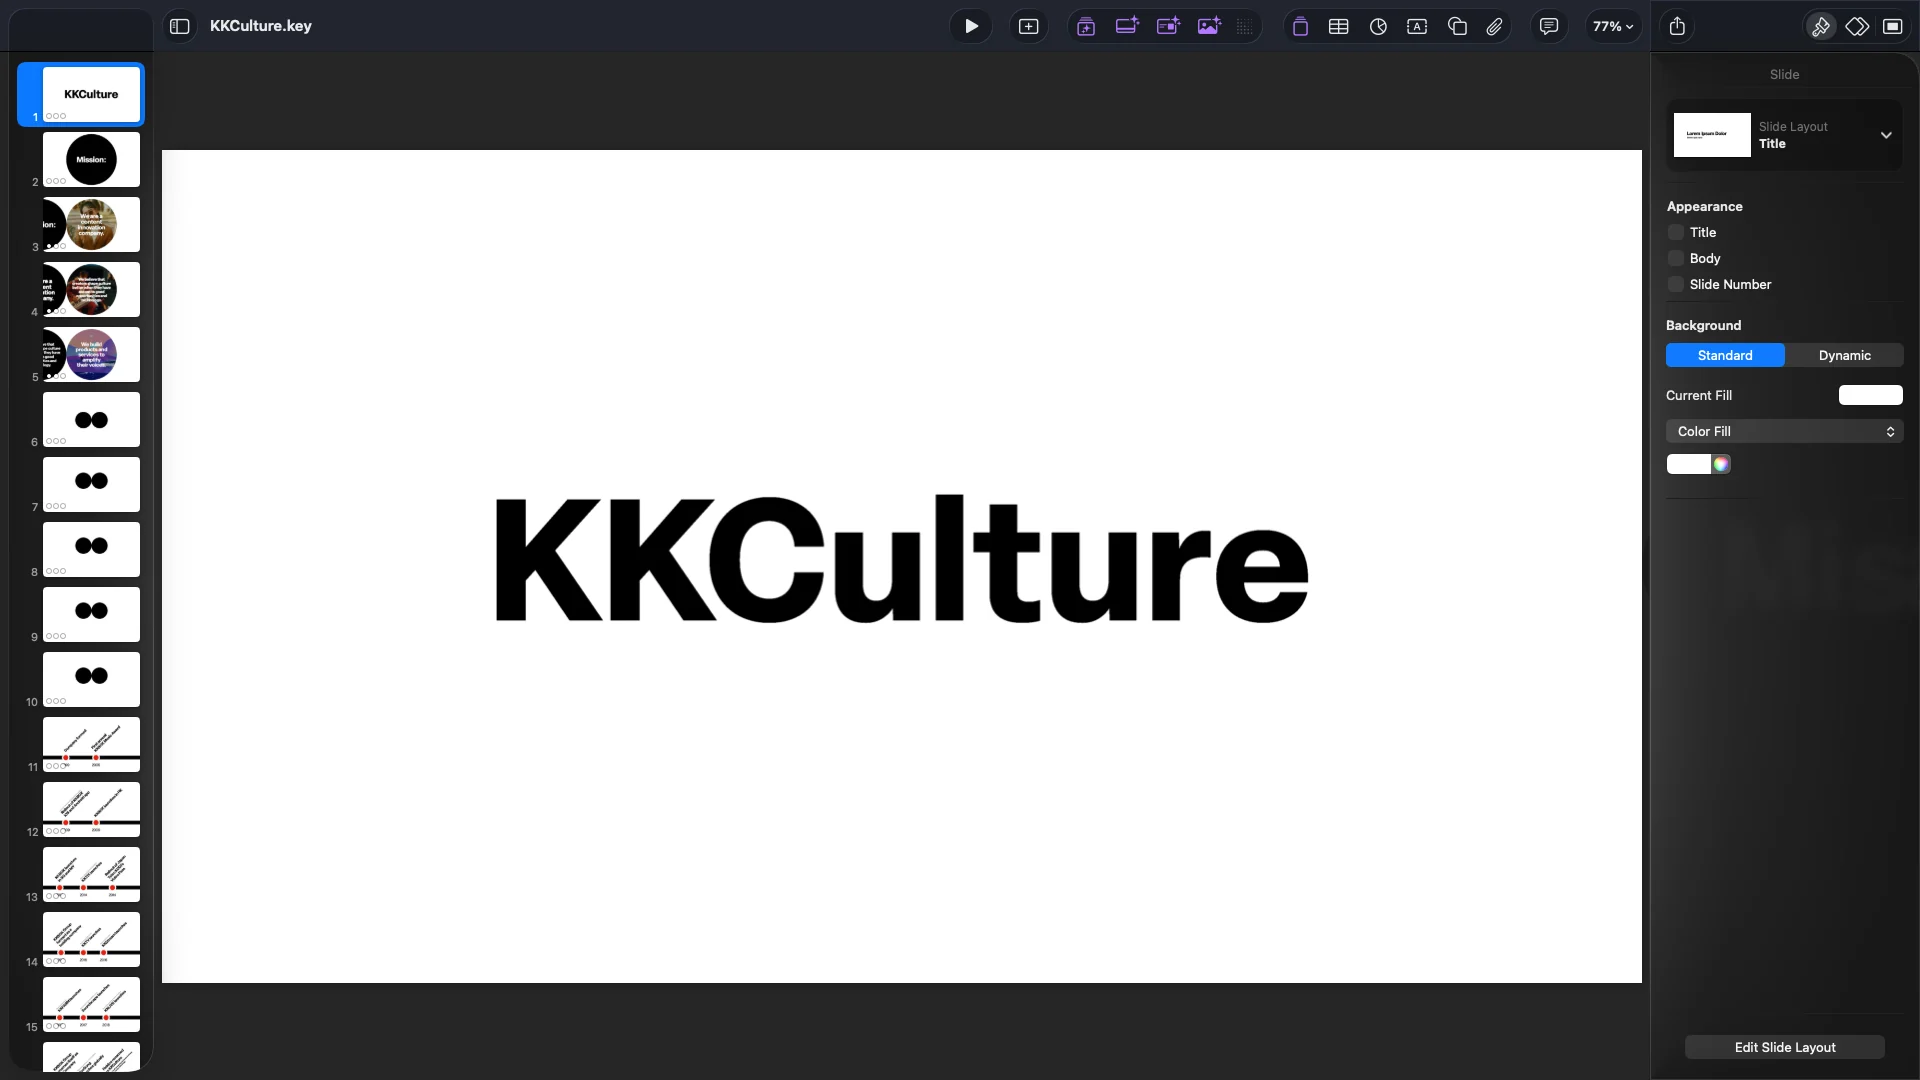Screen dimensions: 1920x1080
Task: Select slide 4 thumbnail
Action: 91,290
